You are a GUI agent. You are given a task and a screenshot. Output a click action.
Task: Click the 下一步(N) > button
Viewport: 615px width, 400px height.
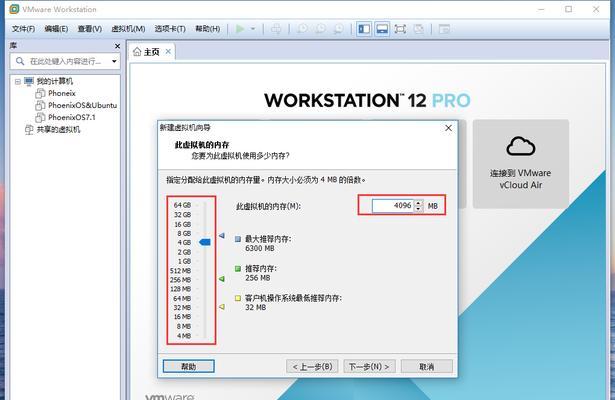coord(369,366)
